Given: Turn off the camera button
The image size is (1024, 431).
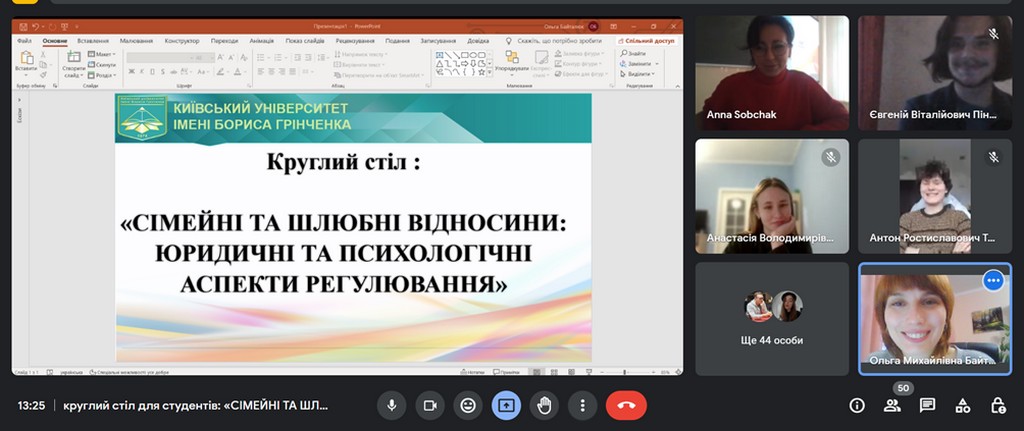Looking at the screenshot, I should (x=429, y=405).
